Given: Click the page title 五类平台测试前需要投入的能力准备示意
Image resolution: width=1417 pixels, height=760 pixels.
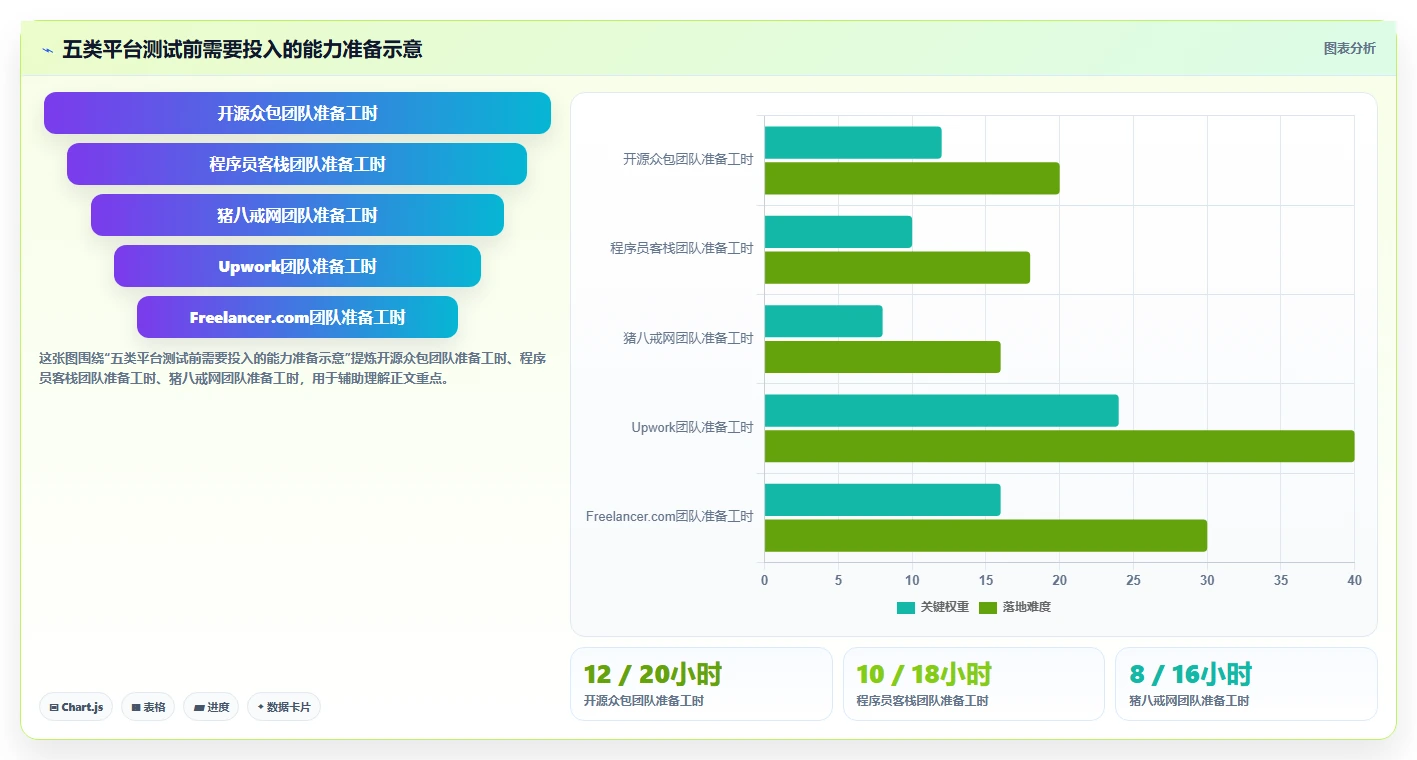Looking at the screenshot, I should click(242, 49).
